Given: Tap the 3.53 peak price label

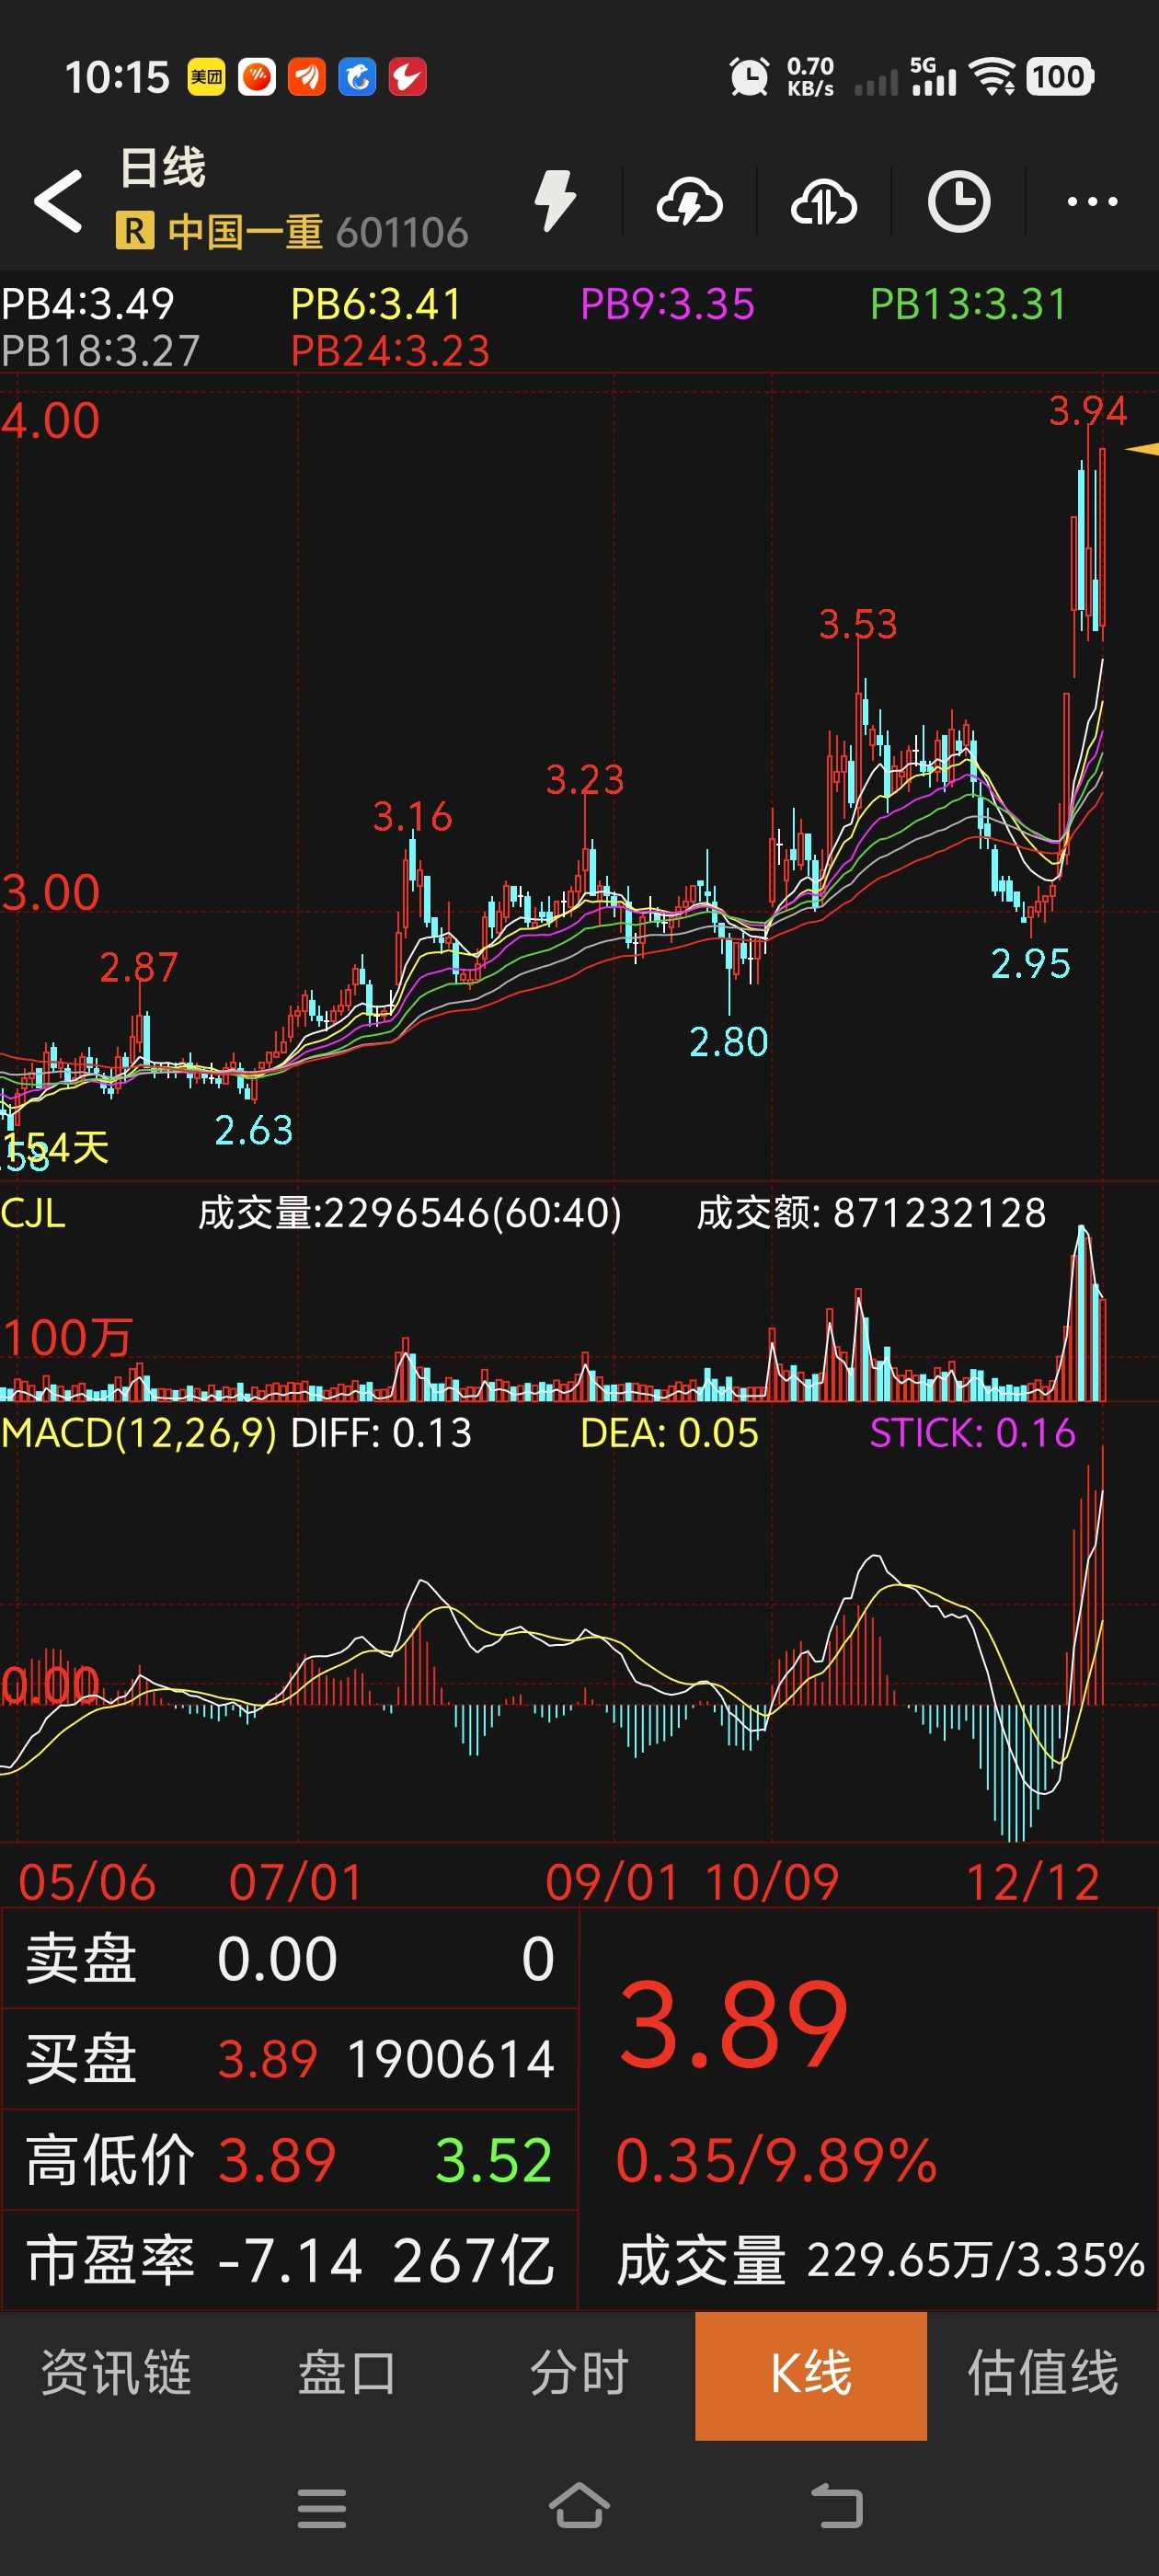Looking at the screenshot, I should click(x=858, y=625).
